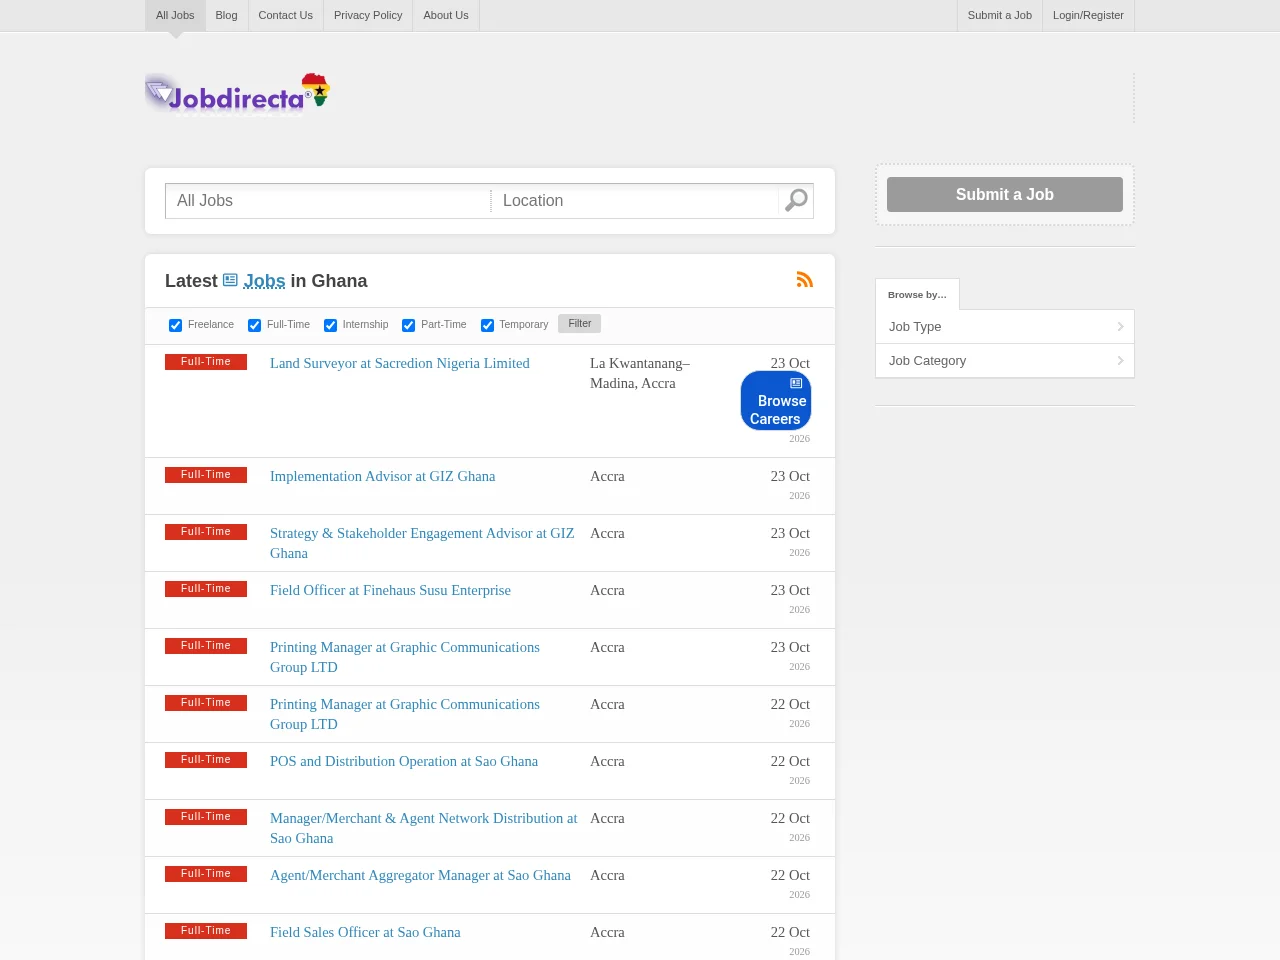Uncheck the Part-Time checkbox

click(408, 325)
